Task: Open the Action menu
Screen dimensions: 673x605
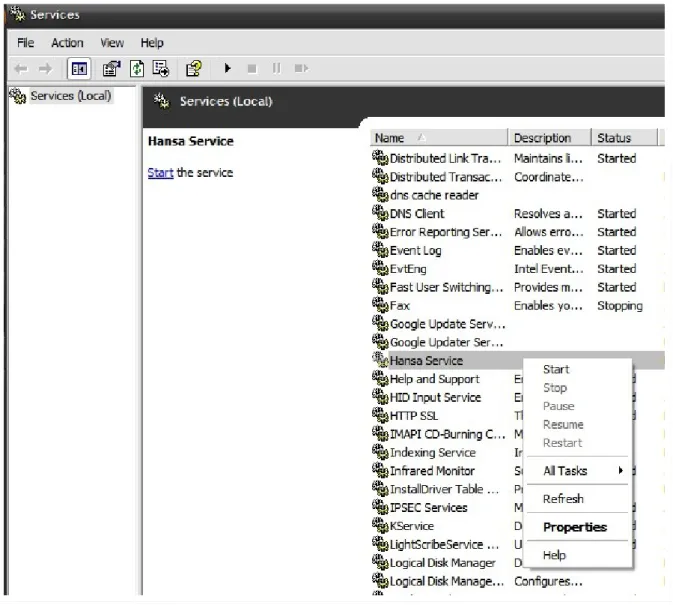Action: [x=67, y=42]
